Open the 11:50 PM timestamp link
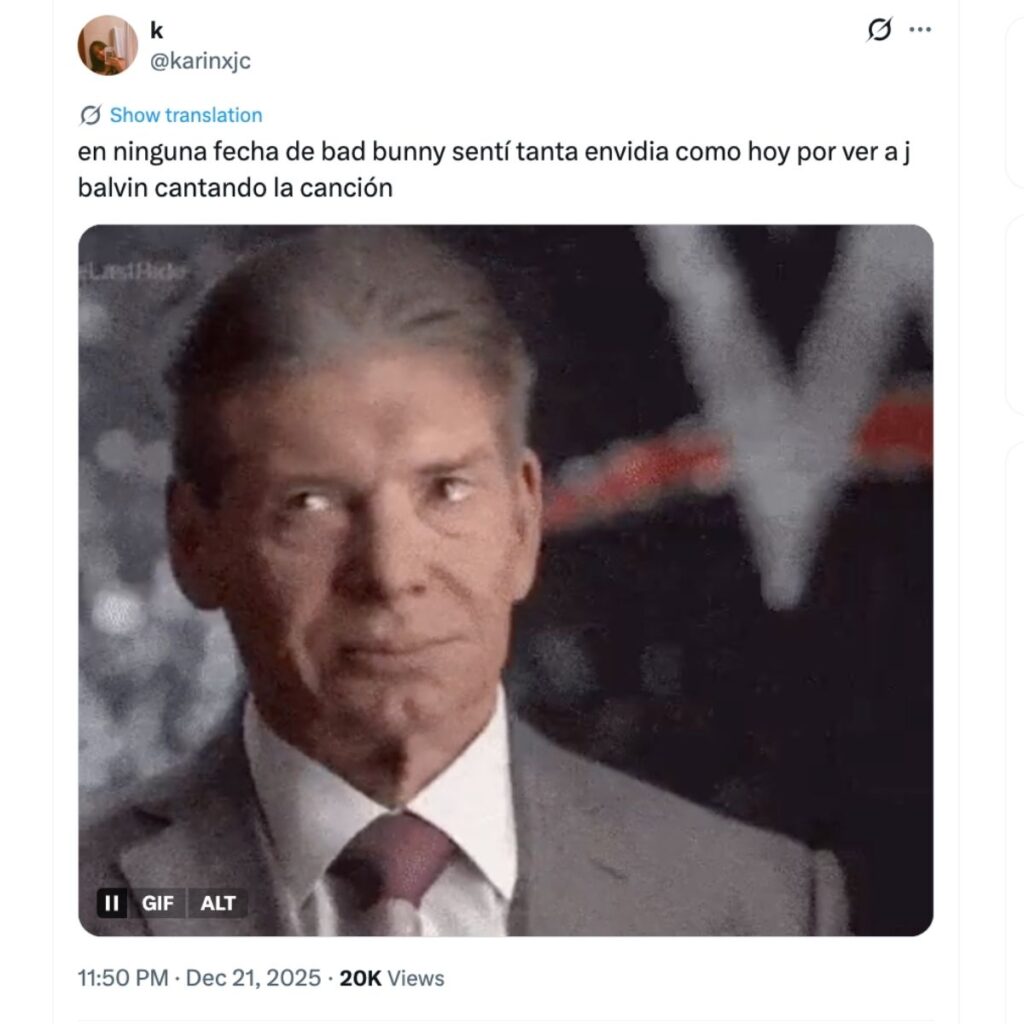Viewport: 1024px width, 1024px height. pyautogui.click(x=123, y=978)
